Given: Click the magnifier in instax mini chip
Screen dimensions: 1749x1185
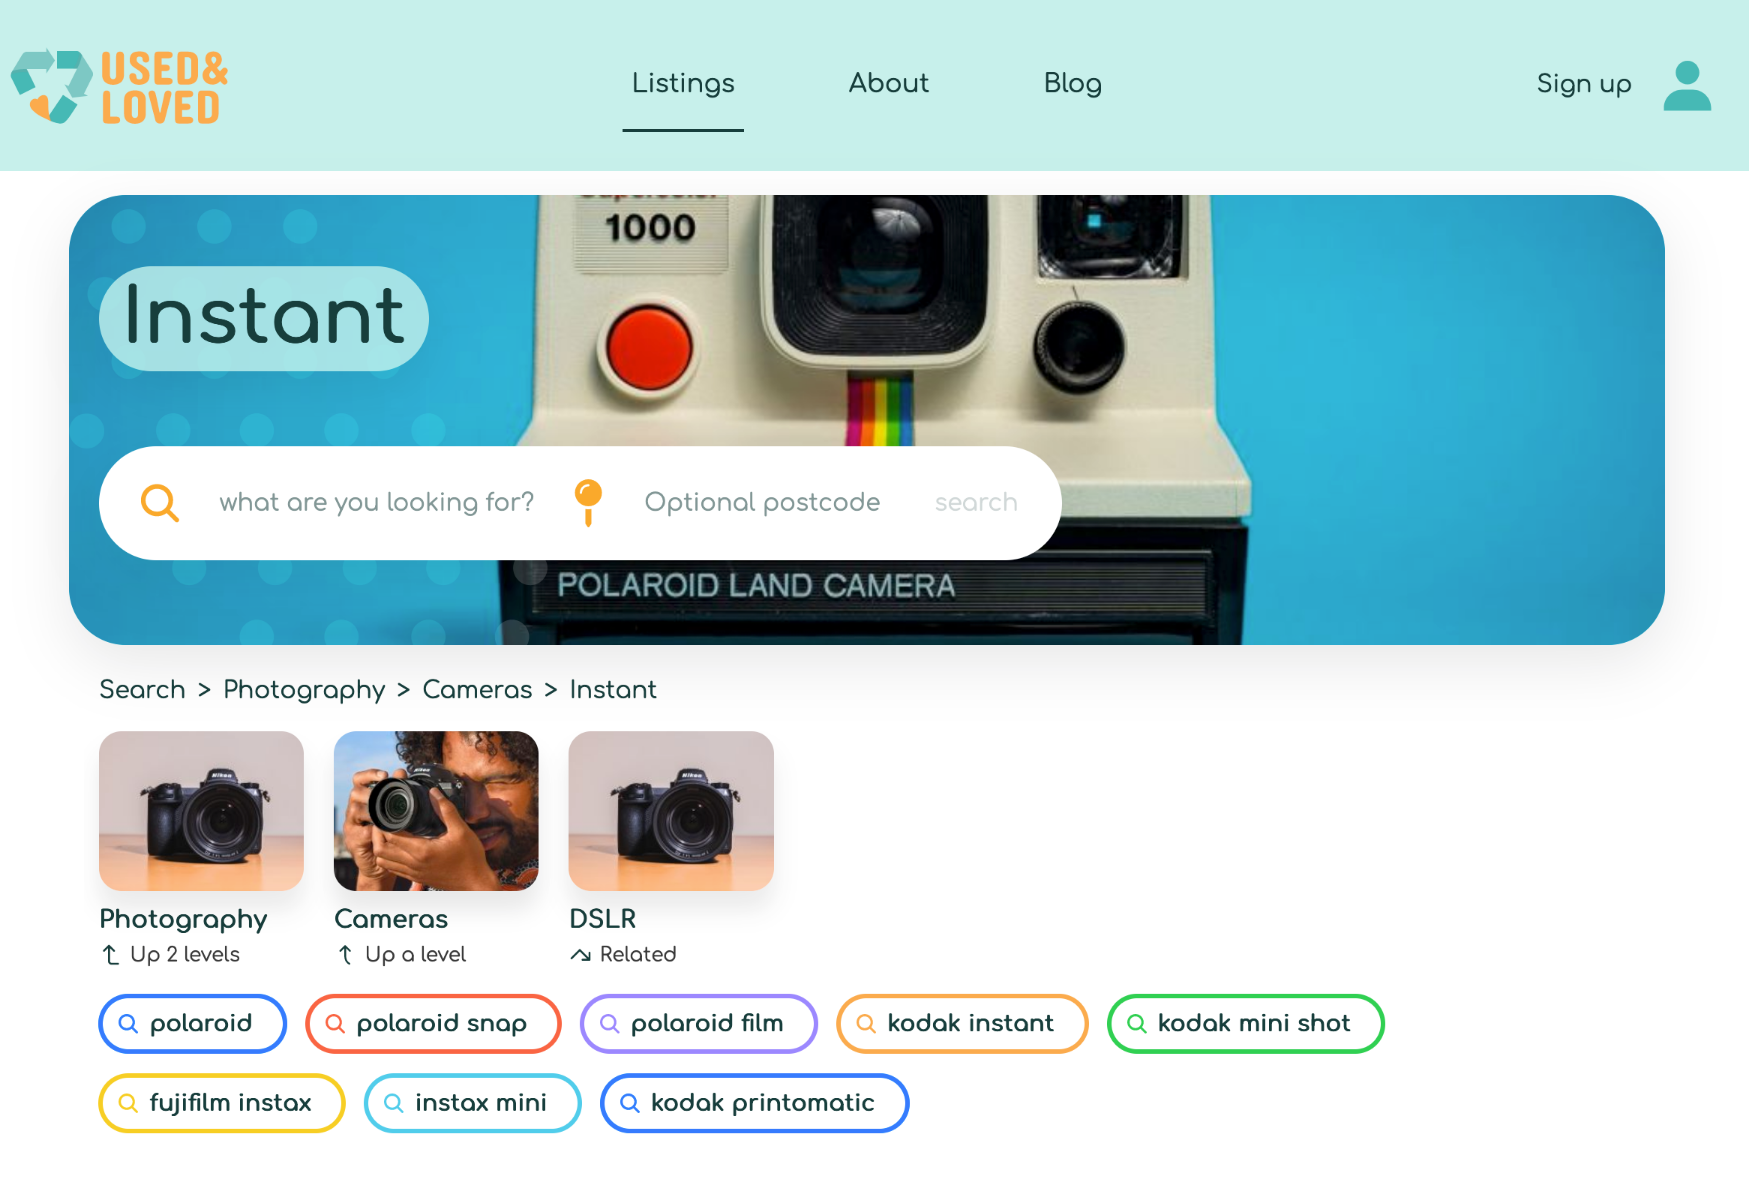Looking at the screenshot, I should (394, 1103).
